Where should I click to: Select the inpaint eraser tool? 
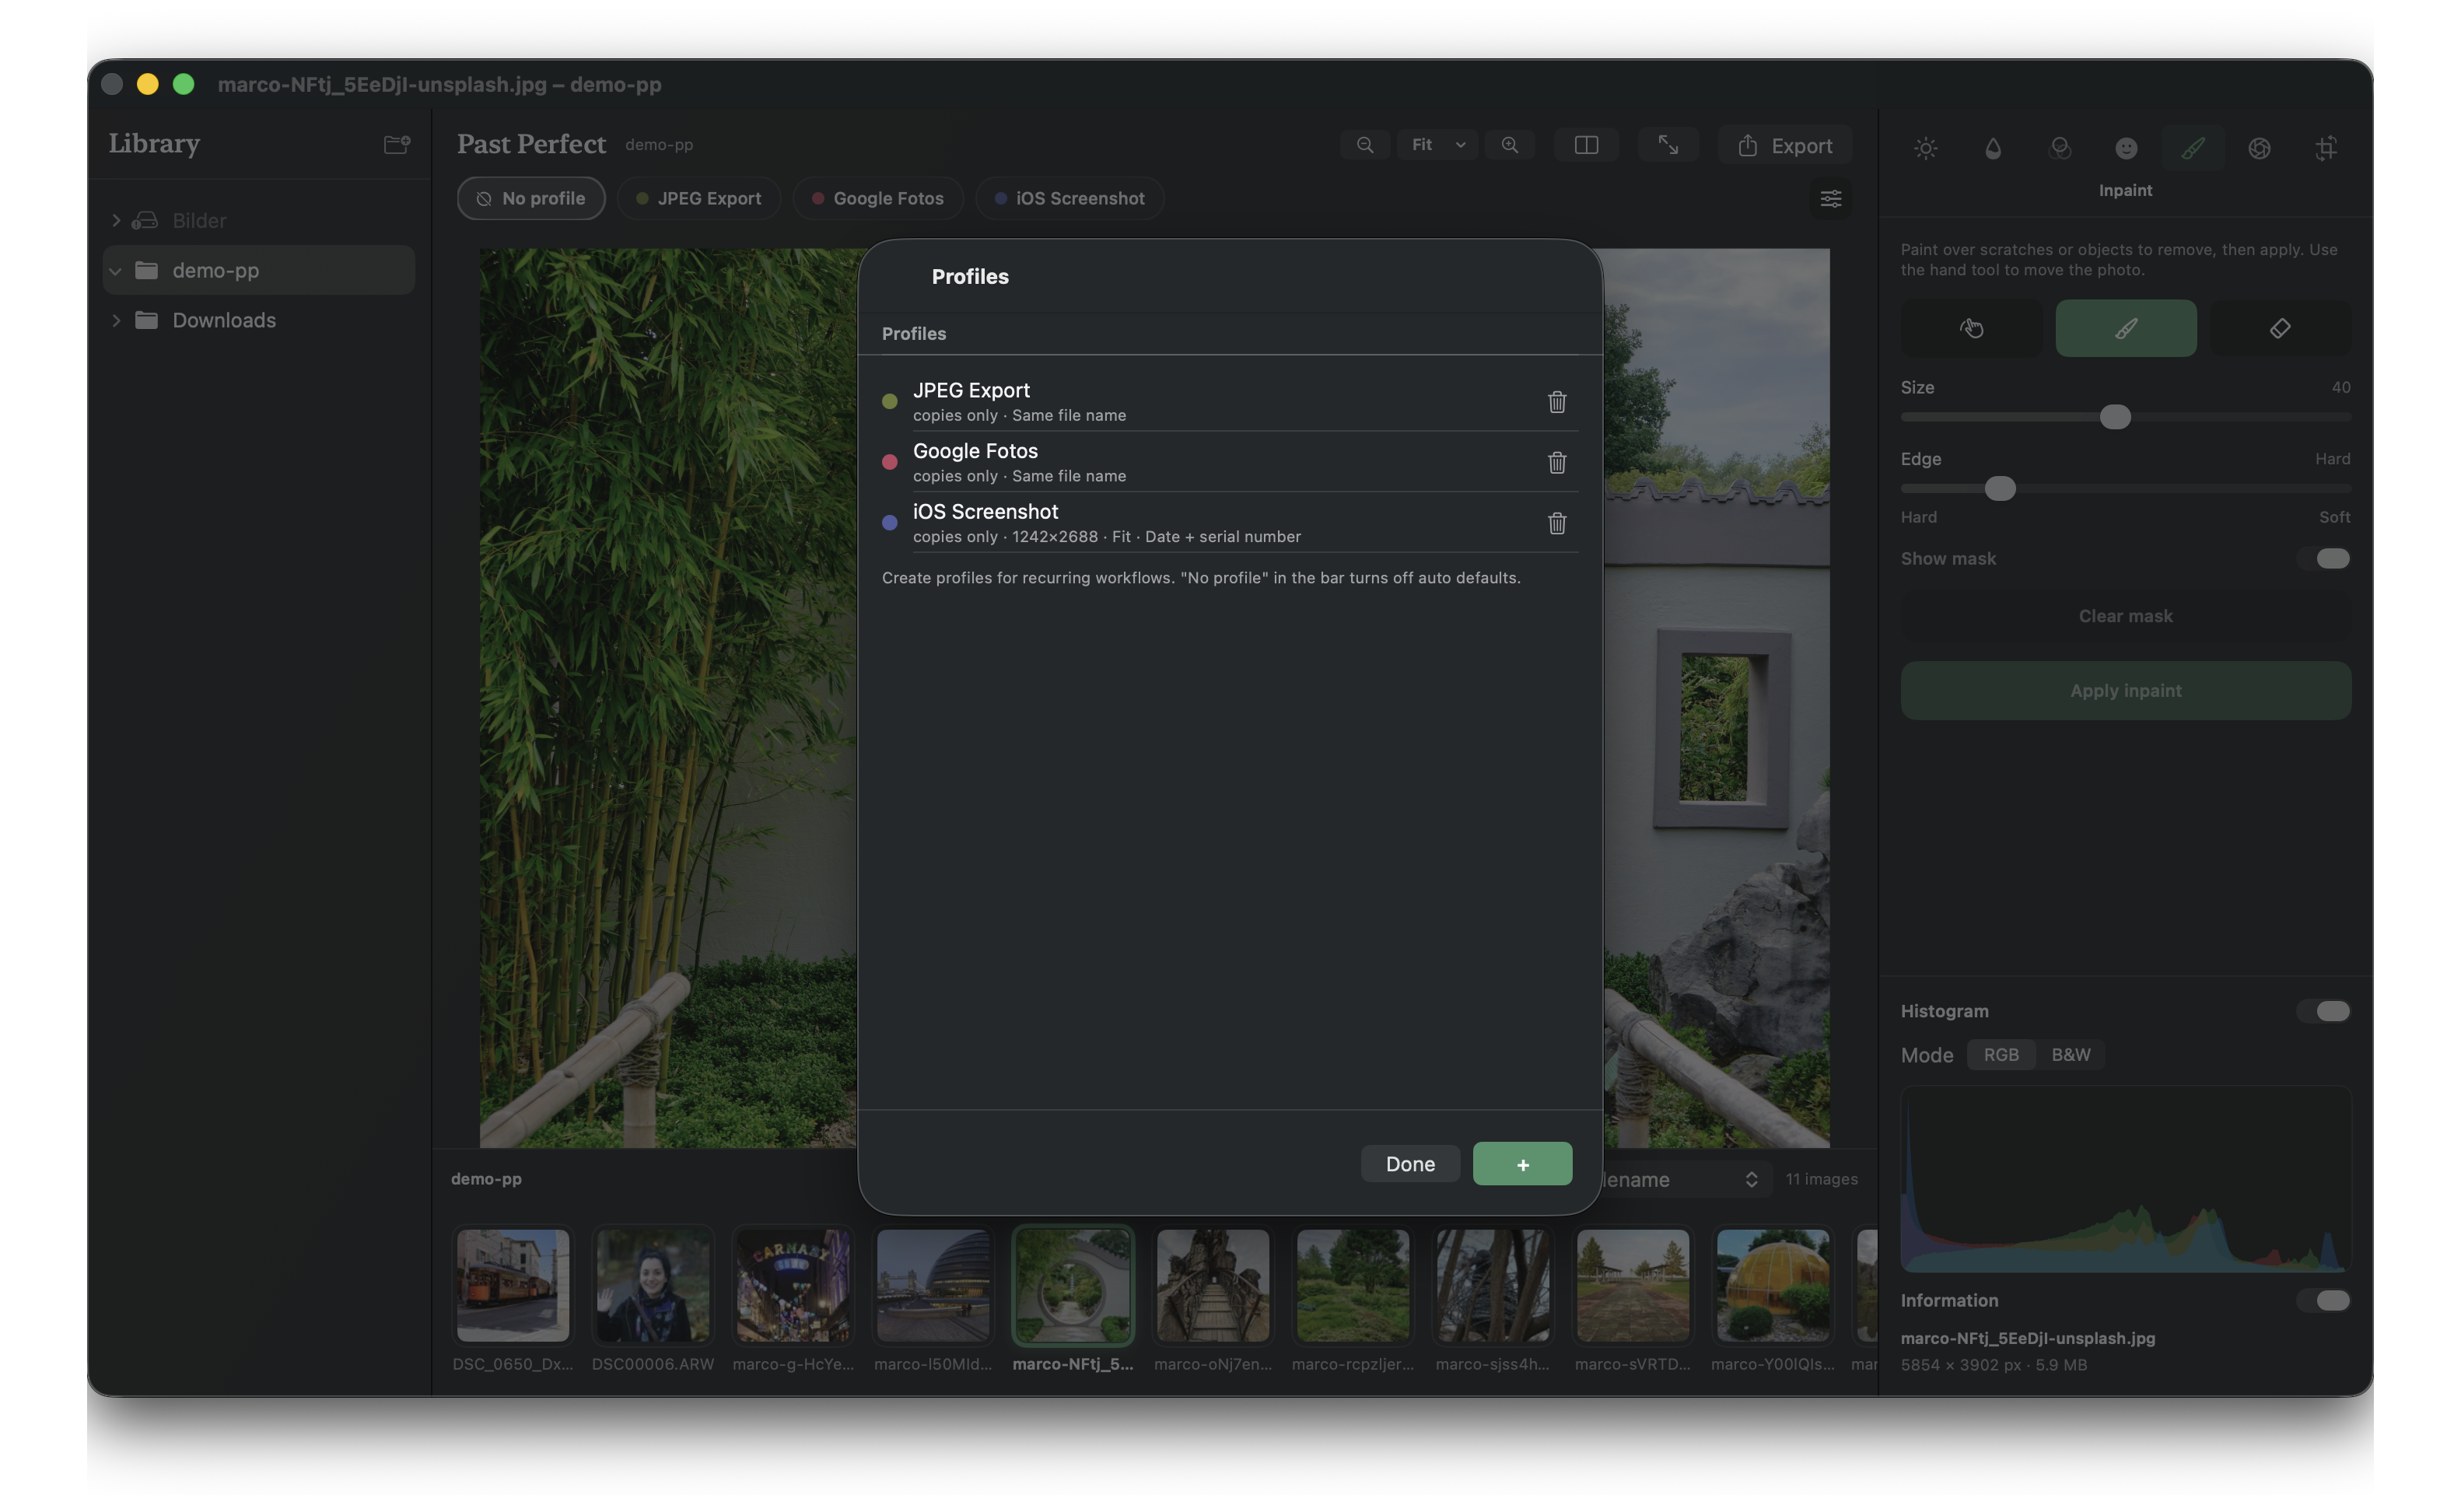(x=2280, y=328)
